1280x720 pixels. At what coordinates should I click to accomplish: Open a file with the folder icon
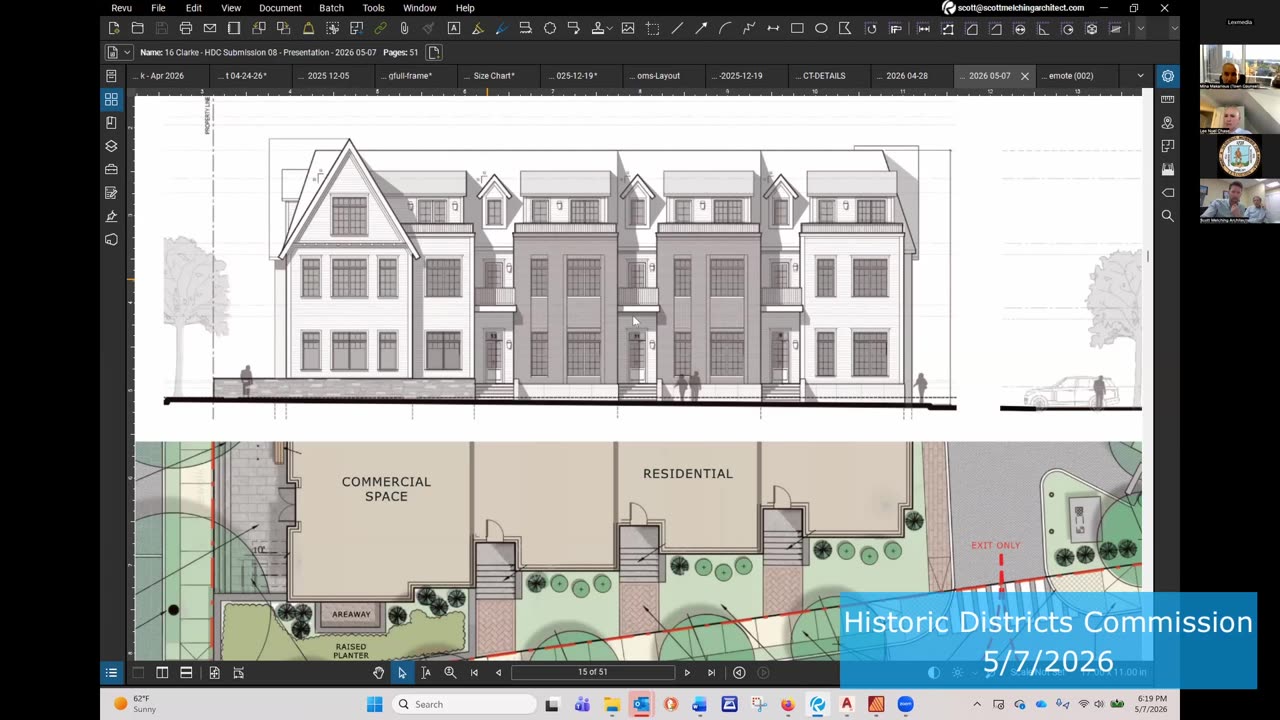[x=137, y=28]
